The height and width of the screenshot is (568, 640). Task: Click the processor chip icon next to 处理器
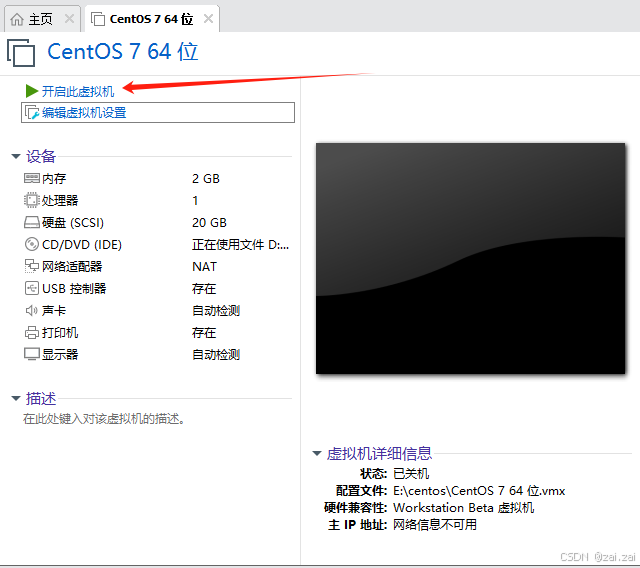[x=32, y=200]
